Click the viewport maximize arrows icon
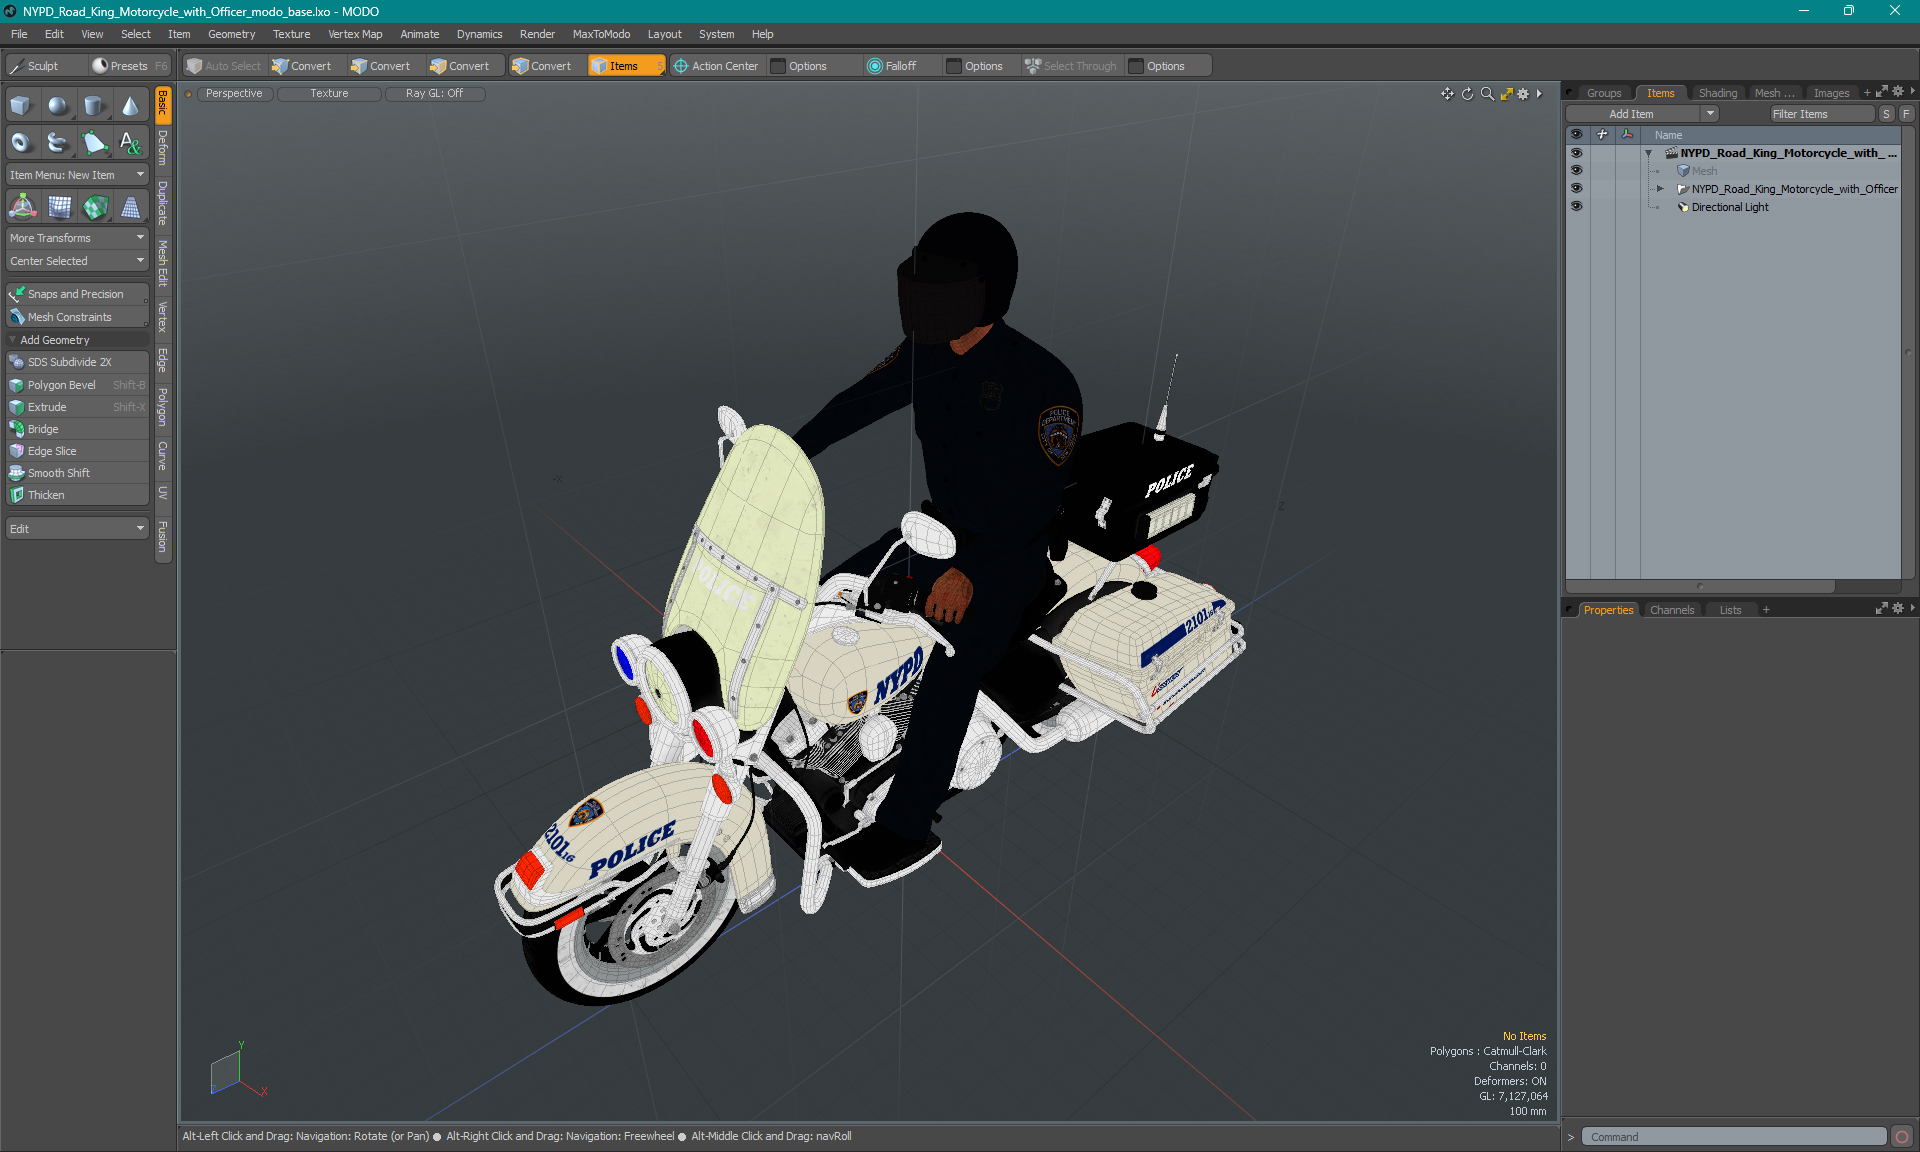The height and width of the screenshot is (1152, 1920). click(x=1506, y=94)
